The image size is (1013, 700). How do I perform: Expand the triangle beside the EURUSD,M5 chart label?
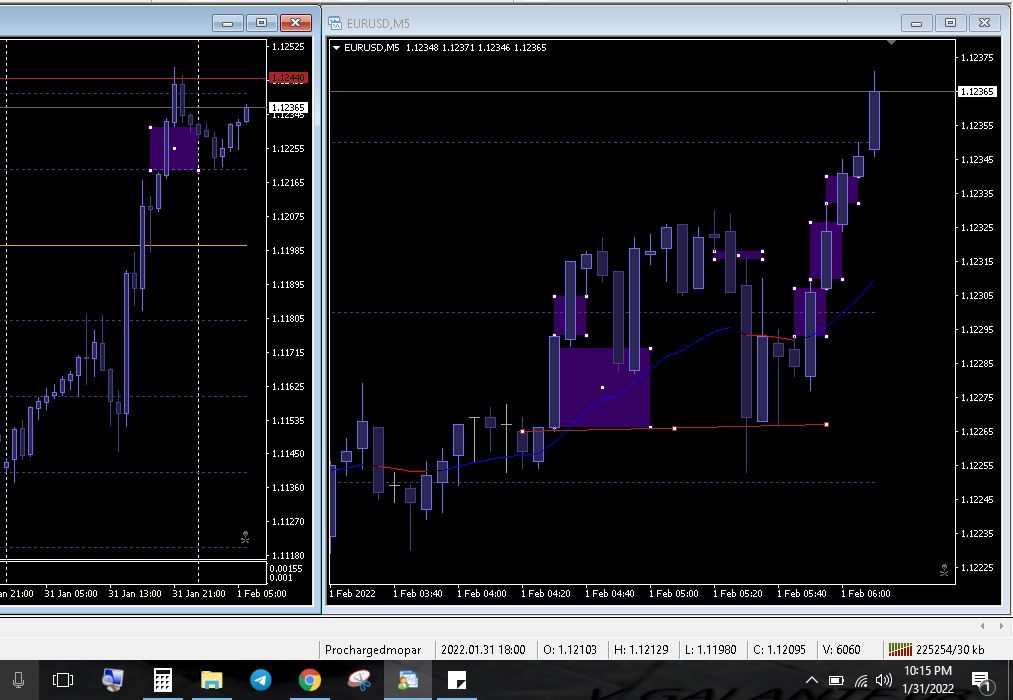337,47
